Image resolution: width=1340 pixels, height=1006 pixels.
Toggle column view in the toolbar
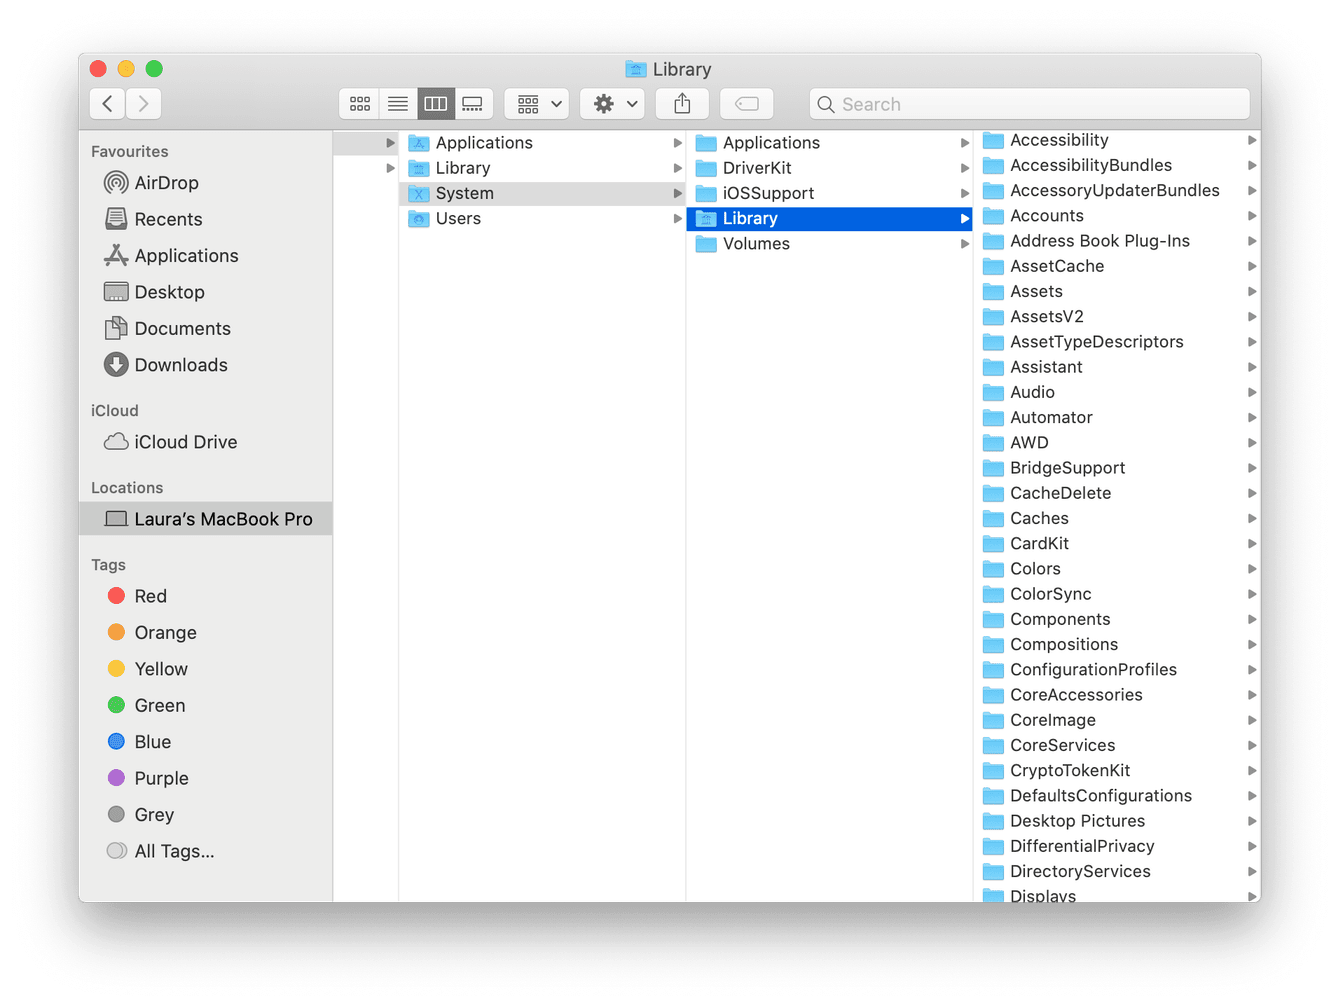436,104
